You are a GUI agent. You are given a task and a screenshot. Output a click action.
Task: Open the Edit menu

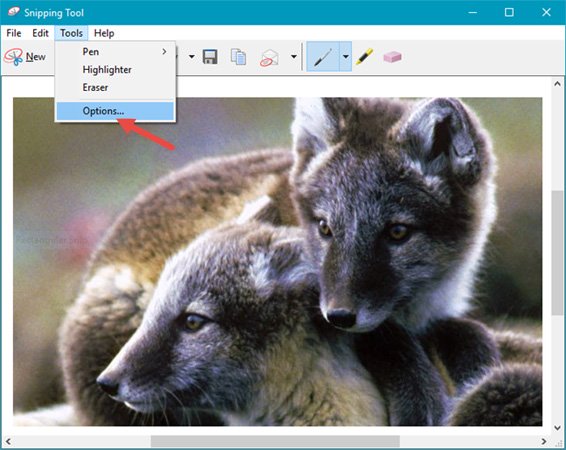point(40,33)
